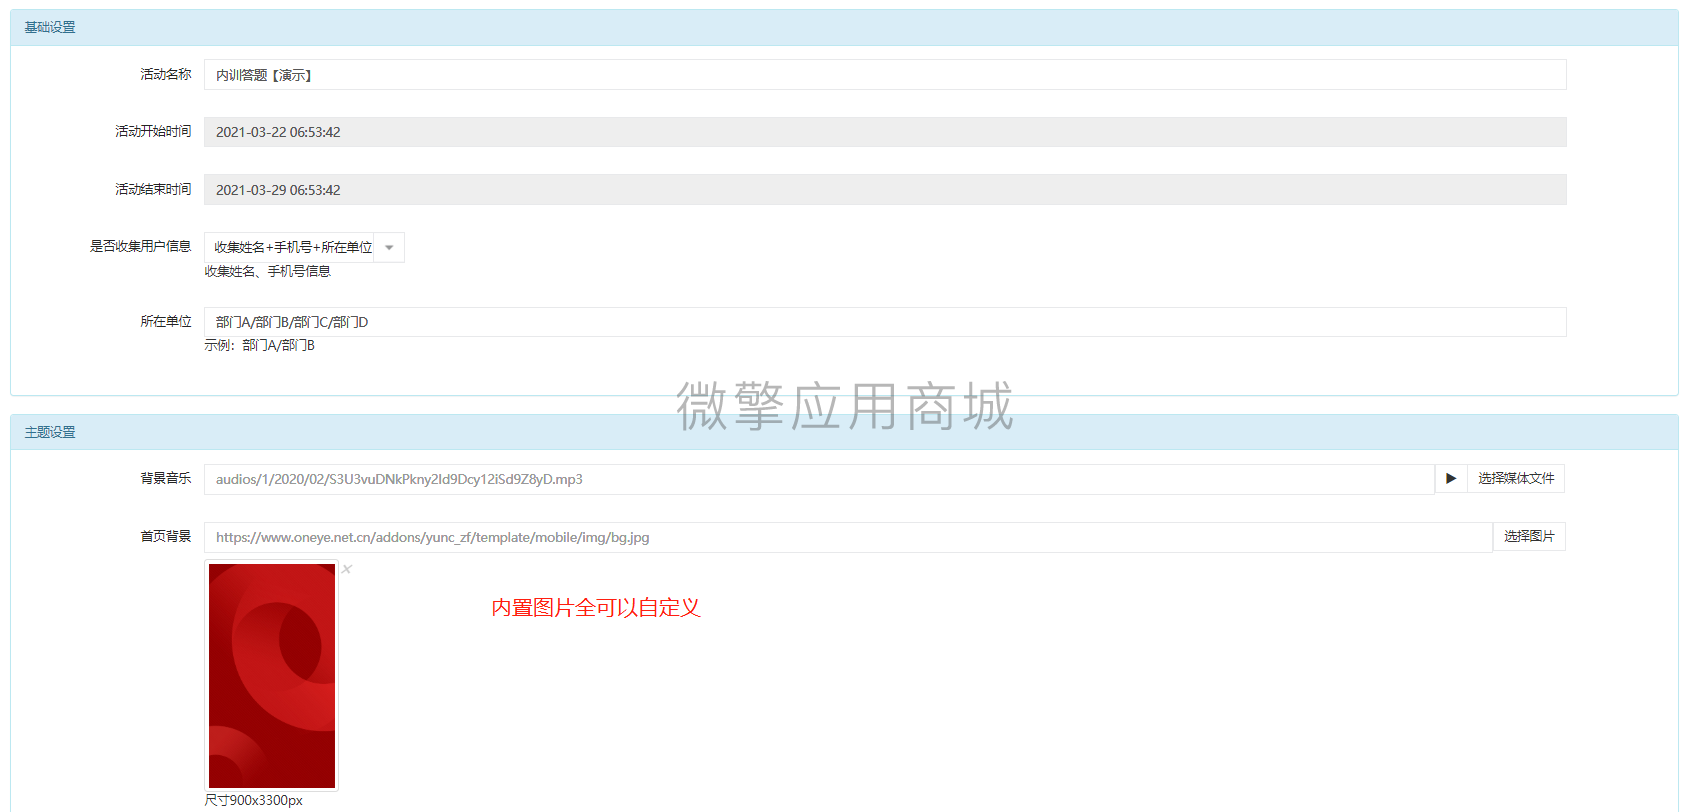Remove the homepage background image thumbnail

point(347,569)
